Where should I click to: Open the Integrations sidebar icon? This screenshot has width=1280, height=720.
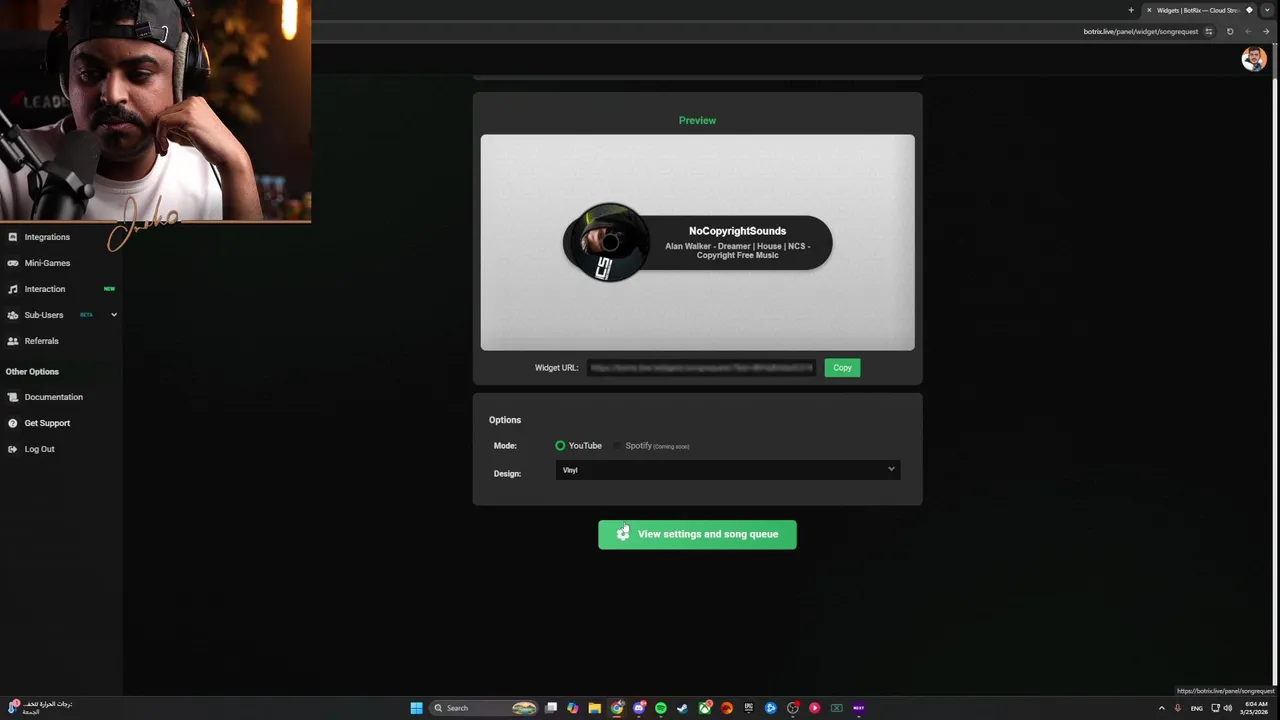[13, 237]
